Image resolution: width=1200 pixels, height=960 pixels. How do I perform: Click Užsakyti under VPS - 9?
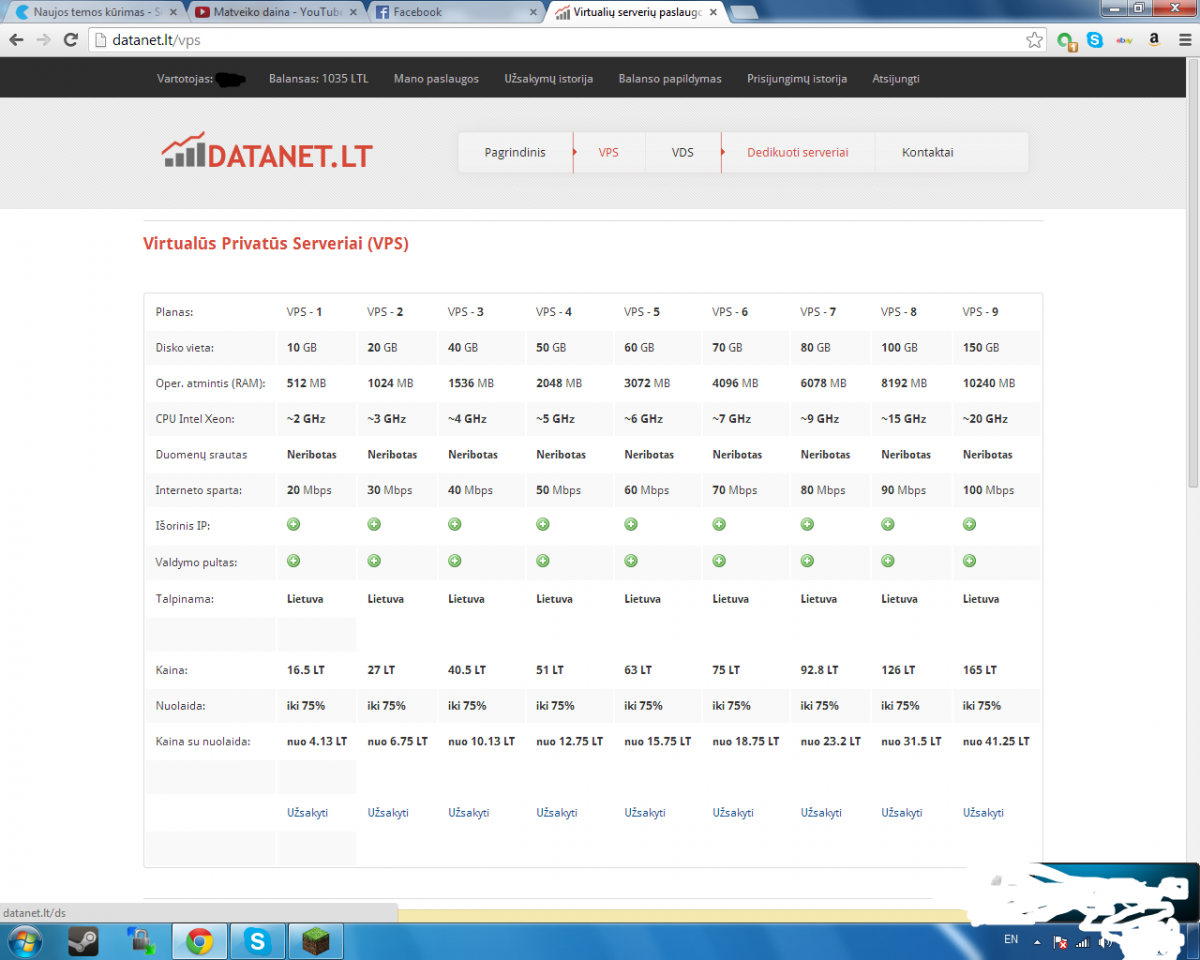pyautogui.click(x=983, y=813)
